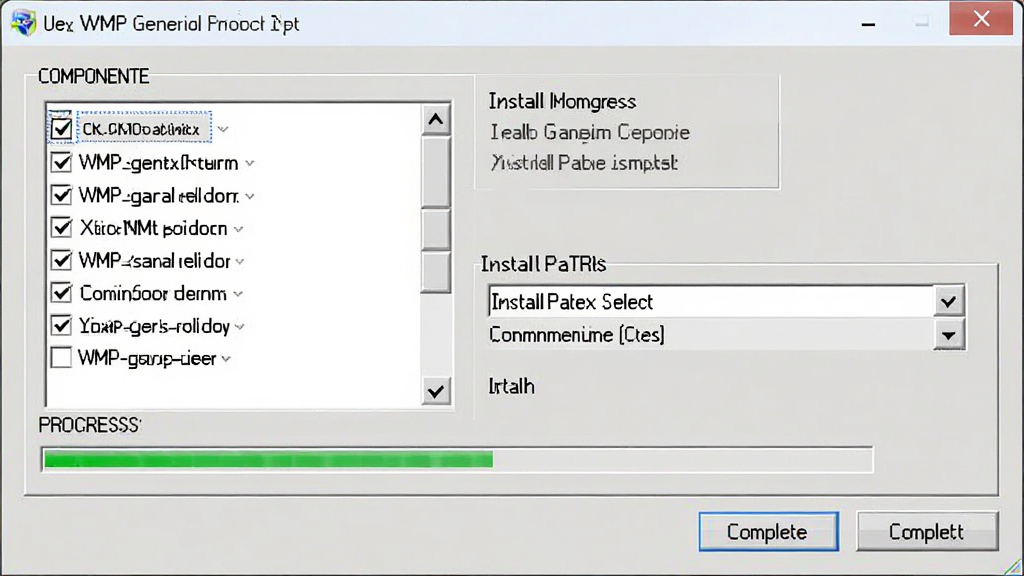This screenshot has width=1024, height=576.
Task: Open the Conmnmenime (Ctes) dropdown arrow
Action: coord(949,335)
